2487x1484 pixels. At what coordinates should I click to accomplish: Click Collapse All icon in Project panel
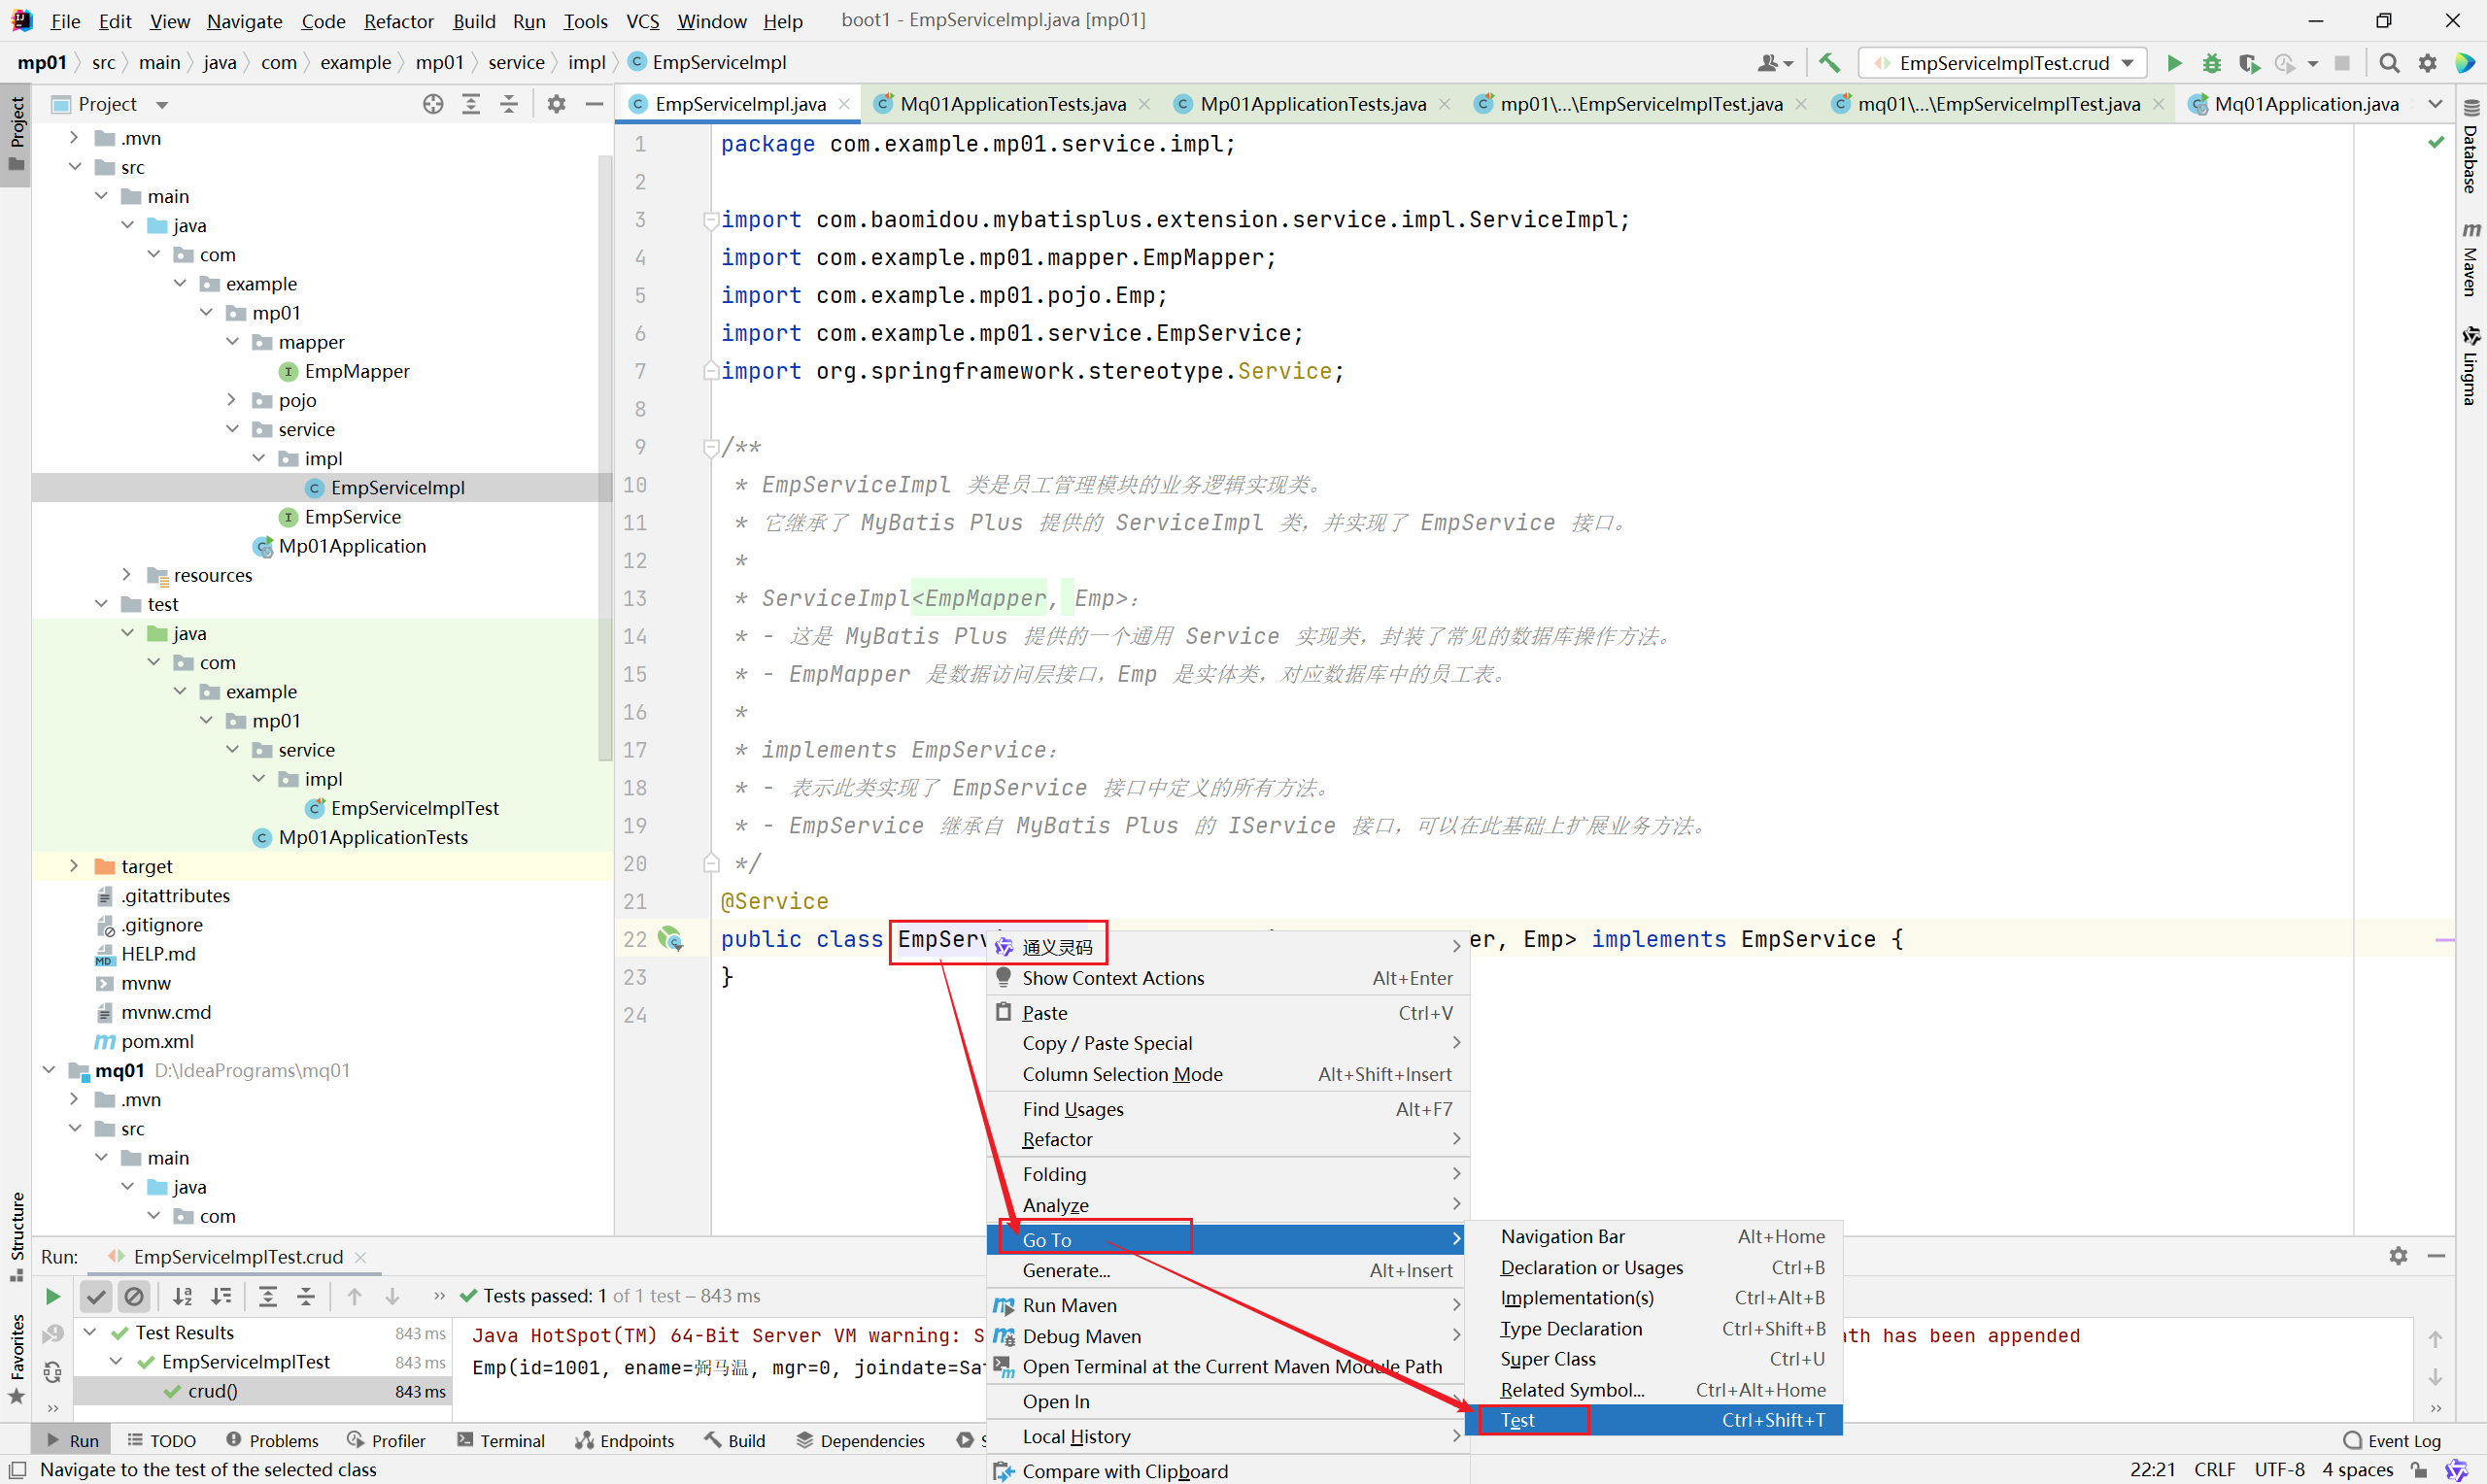tap(509, 104)
